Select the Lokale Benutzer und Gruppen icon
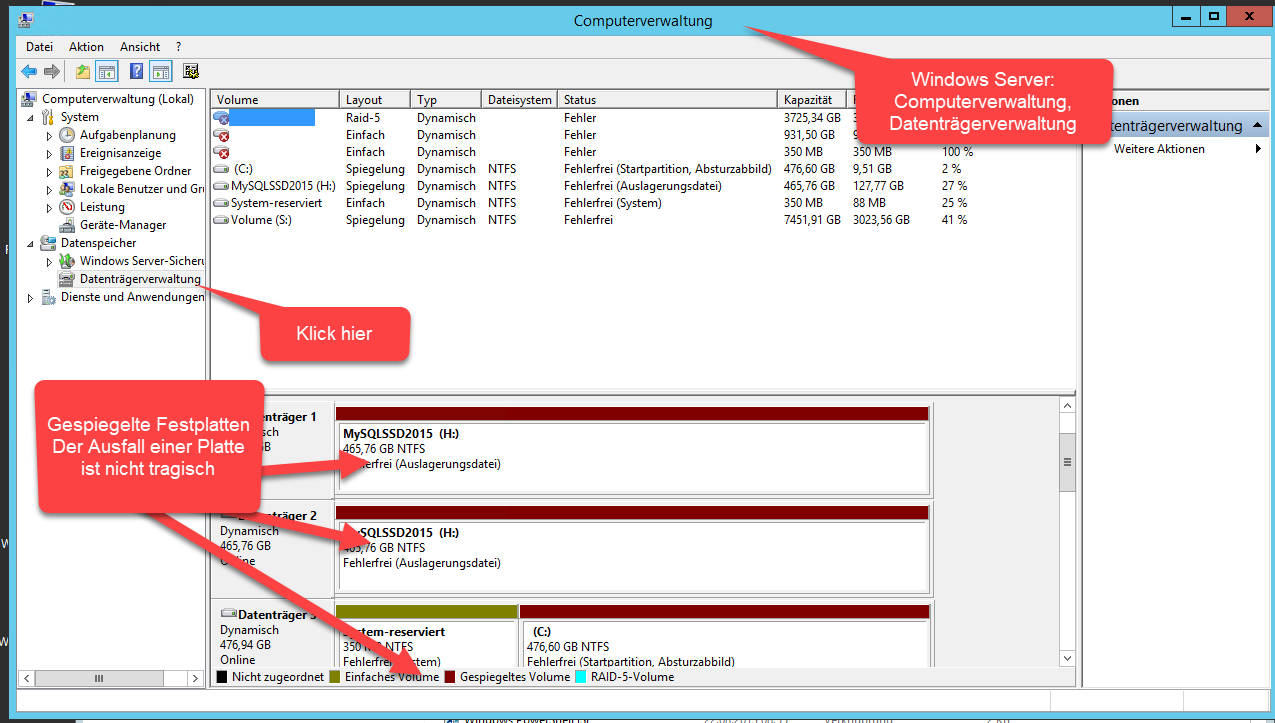This screenshot has width=1275, height=723. tap(67, 189)
